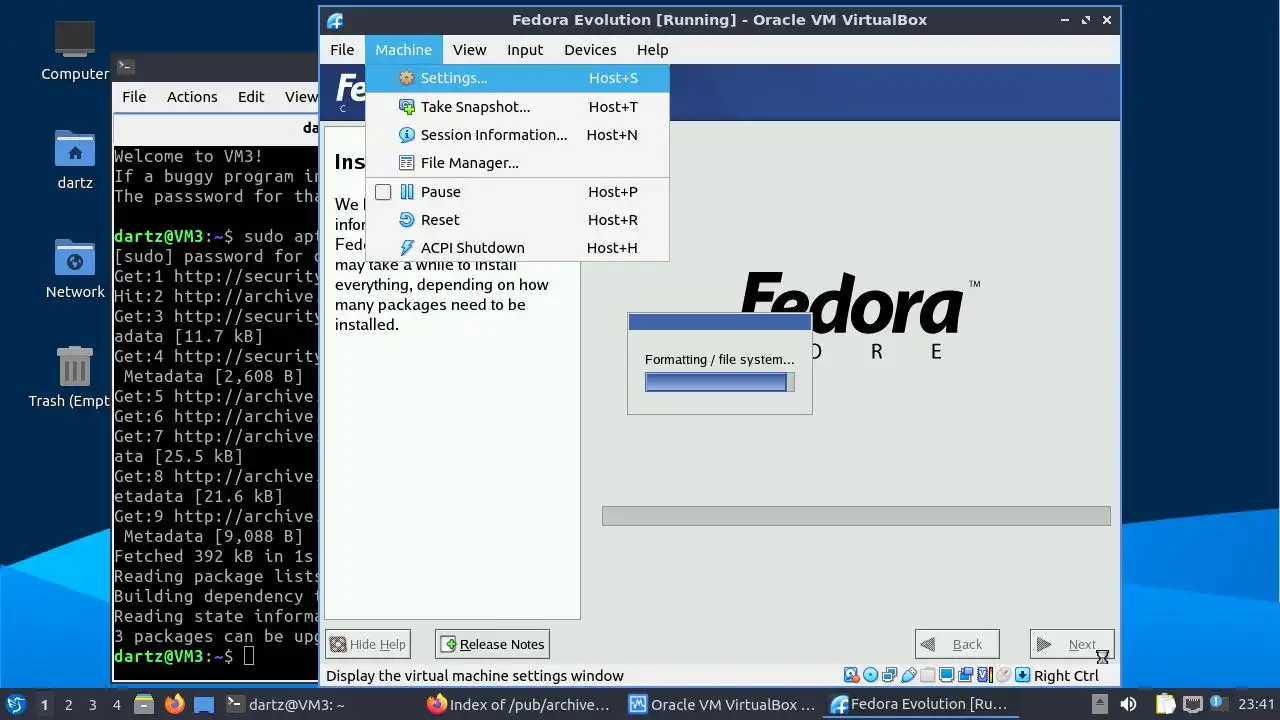Open the application launcher bird icon
Viewport: 1280px width, 720px height.
coord(15,704)
